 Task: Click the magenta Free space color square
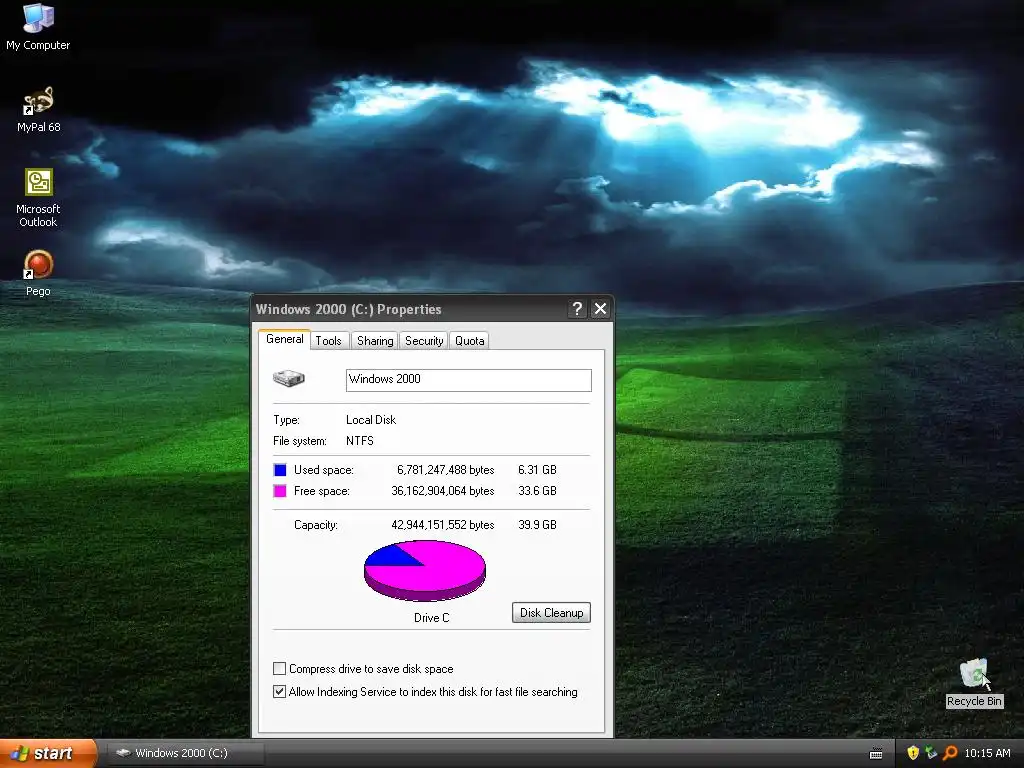(280, 491)
